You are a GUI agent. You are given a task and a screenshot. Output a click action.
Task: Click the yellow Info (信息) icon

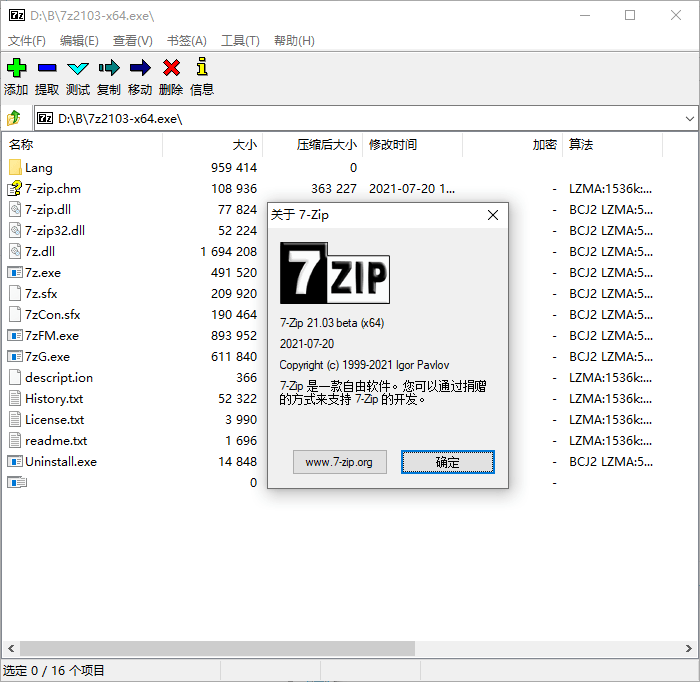click(x=202, y=68)
